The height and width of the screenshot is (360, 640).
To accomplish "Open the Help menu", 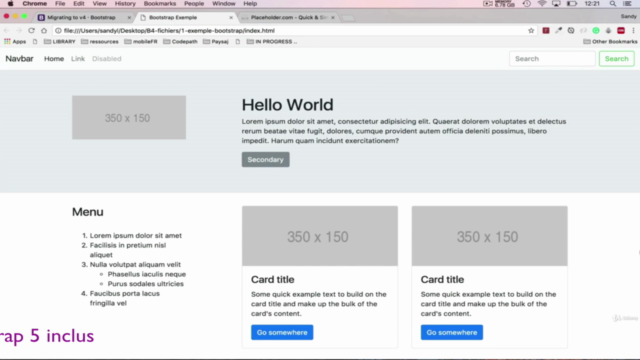I will 250,4.
